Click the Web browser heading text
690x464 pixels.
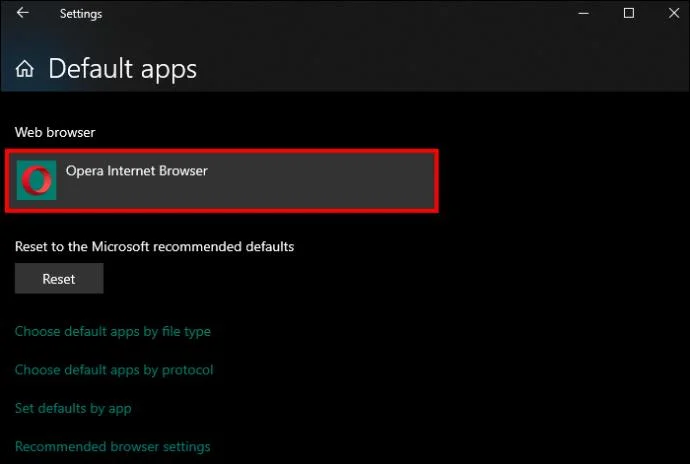pos(55,133)
